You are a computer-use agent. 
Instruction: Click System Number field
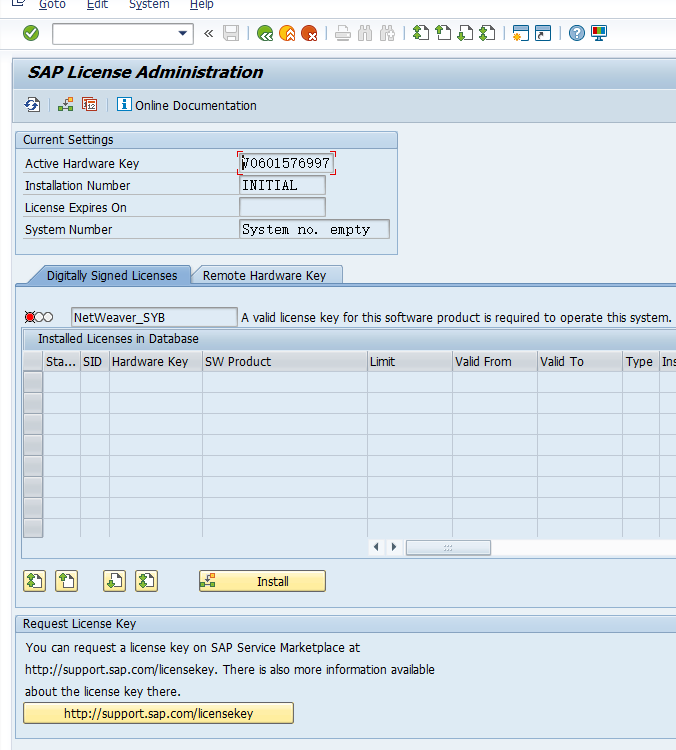tap(314, 229)
